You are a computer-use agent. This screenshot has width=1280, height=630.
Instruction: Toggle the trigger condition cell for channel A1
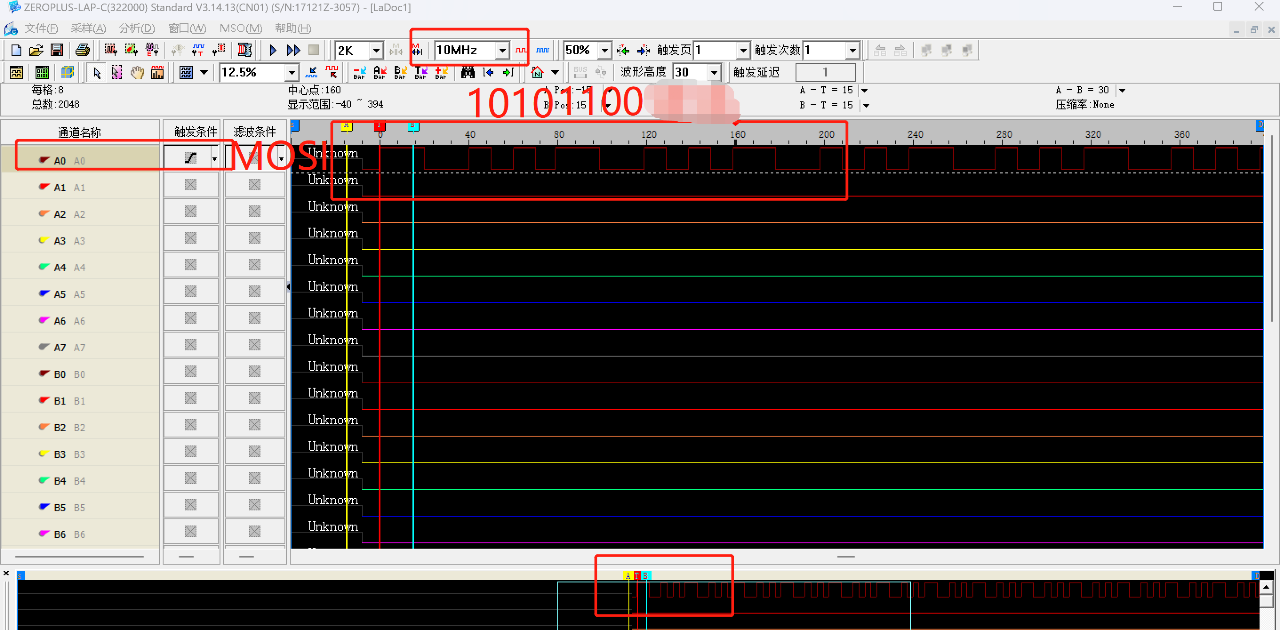(x=191, y=183)
